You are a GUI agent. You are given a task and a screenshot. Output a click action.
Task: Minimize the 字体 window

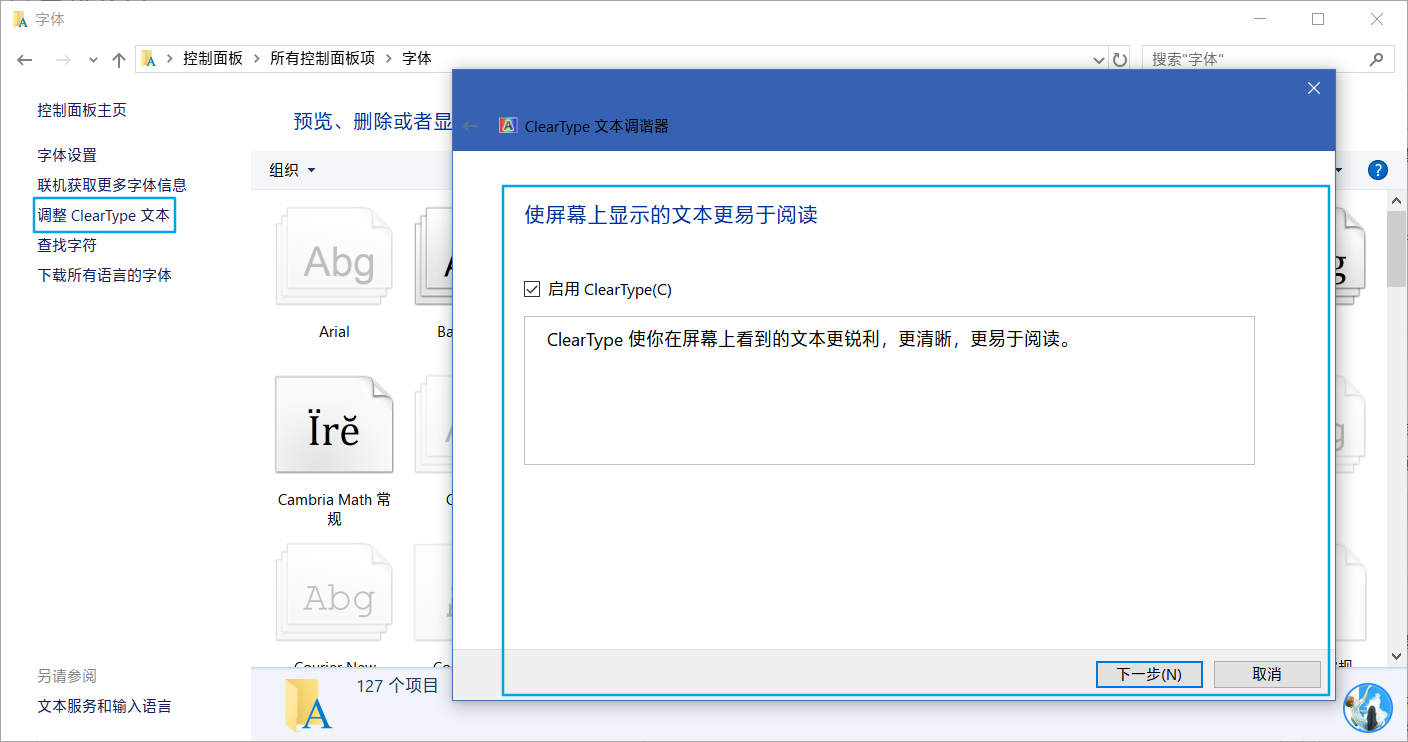tap(1262, 19)
